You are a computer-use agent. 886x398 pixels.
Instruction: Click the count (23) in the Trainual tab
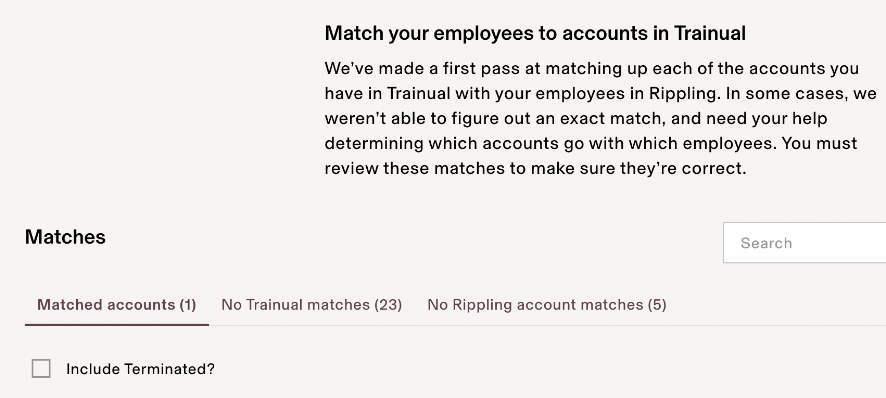pos(388,305)
